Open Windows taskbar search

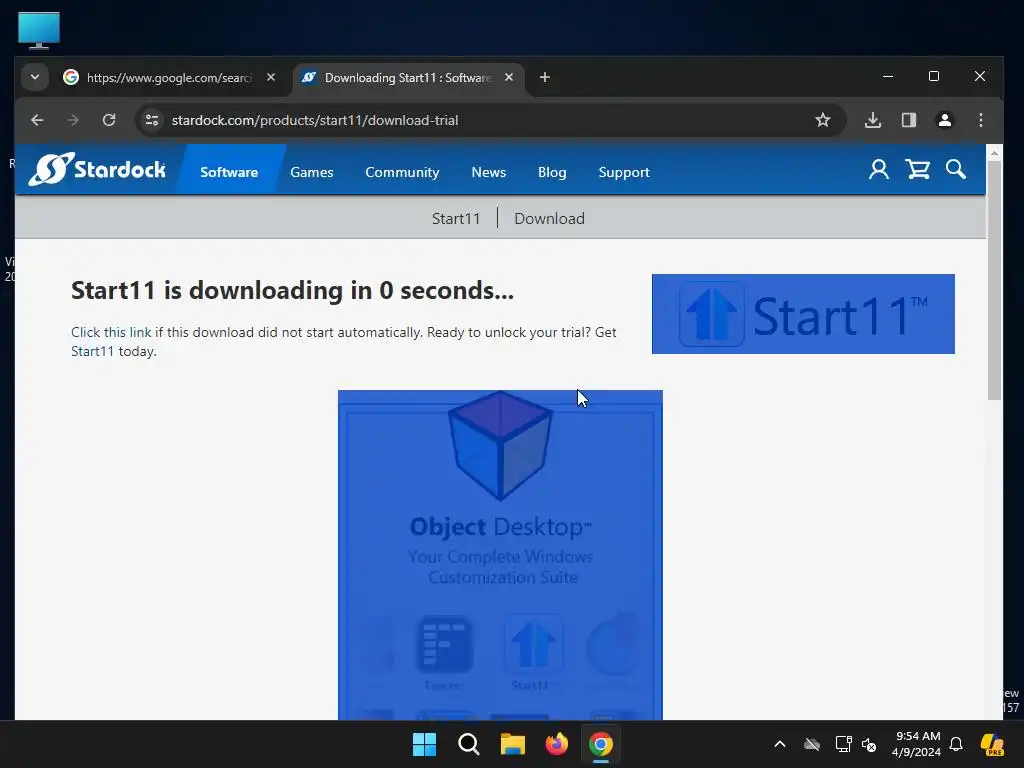click(x=469, y=744)
